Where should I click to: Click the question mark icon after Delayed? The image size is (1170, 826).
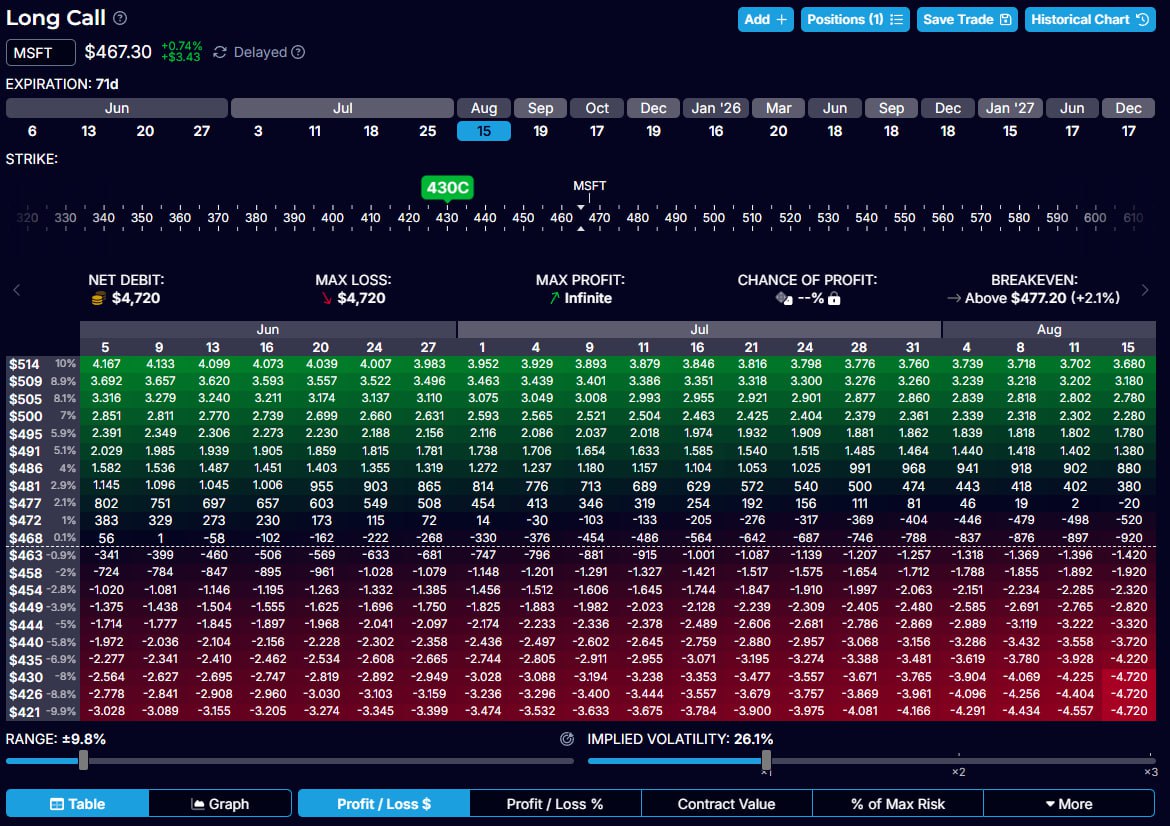coord(298,52)
